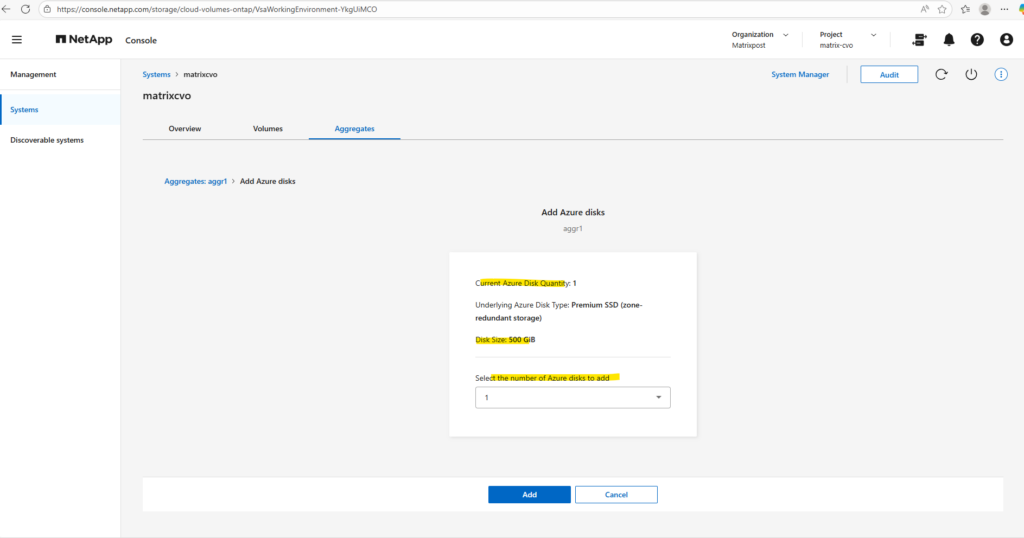
Task: Click the Audit button
Action: [888, 75]
